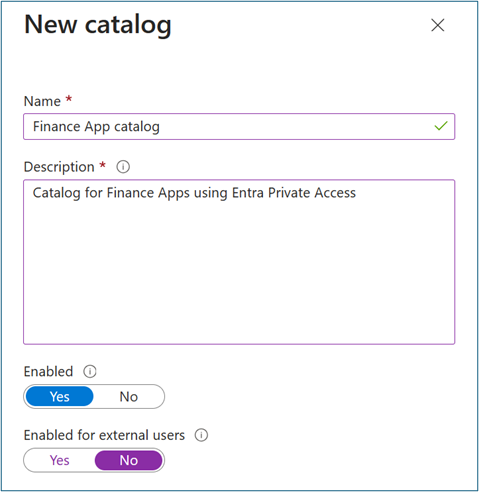Click the Description field label
This screenshot has height=492, width=479.
coord(59,167)
